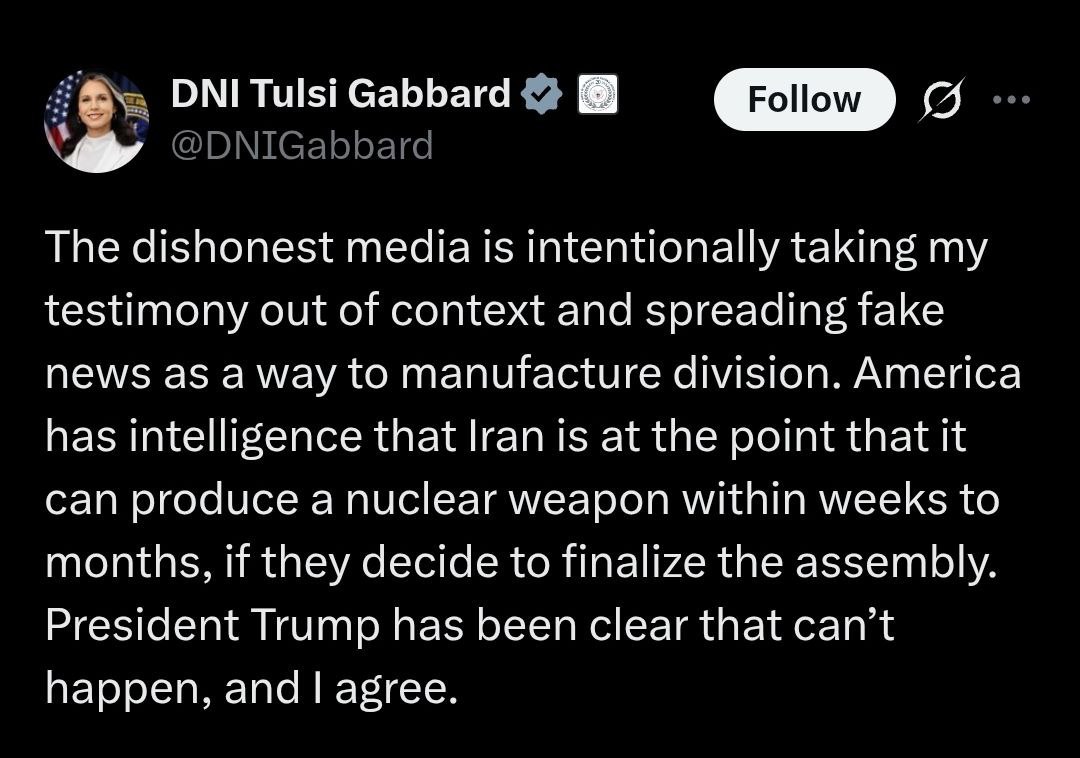Click the @DNIGabbard handle

coord(302,146)
